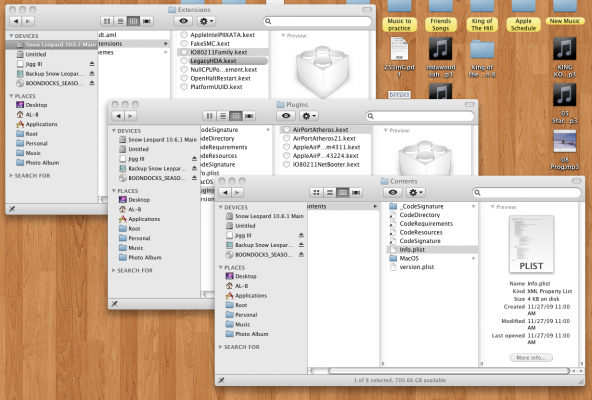This screenshot has width=592, height=400.
Task: Open Action gear menu in PlugIns window
Action: tap(309, 116)
